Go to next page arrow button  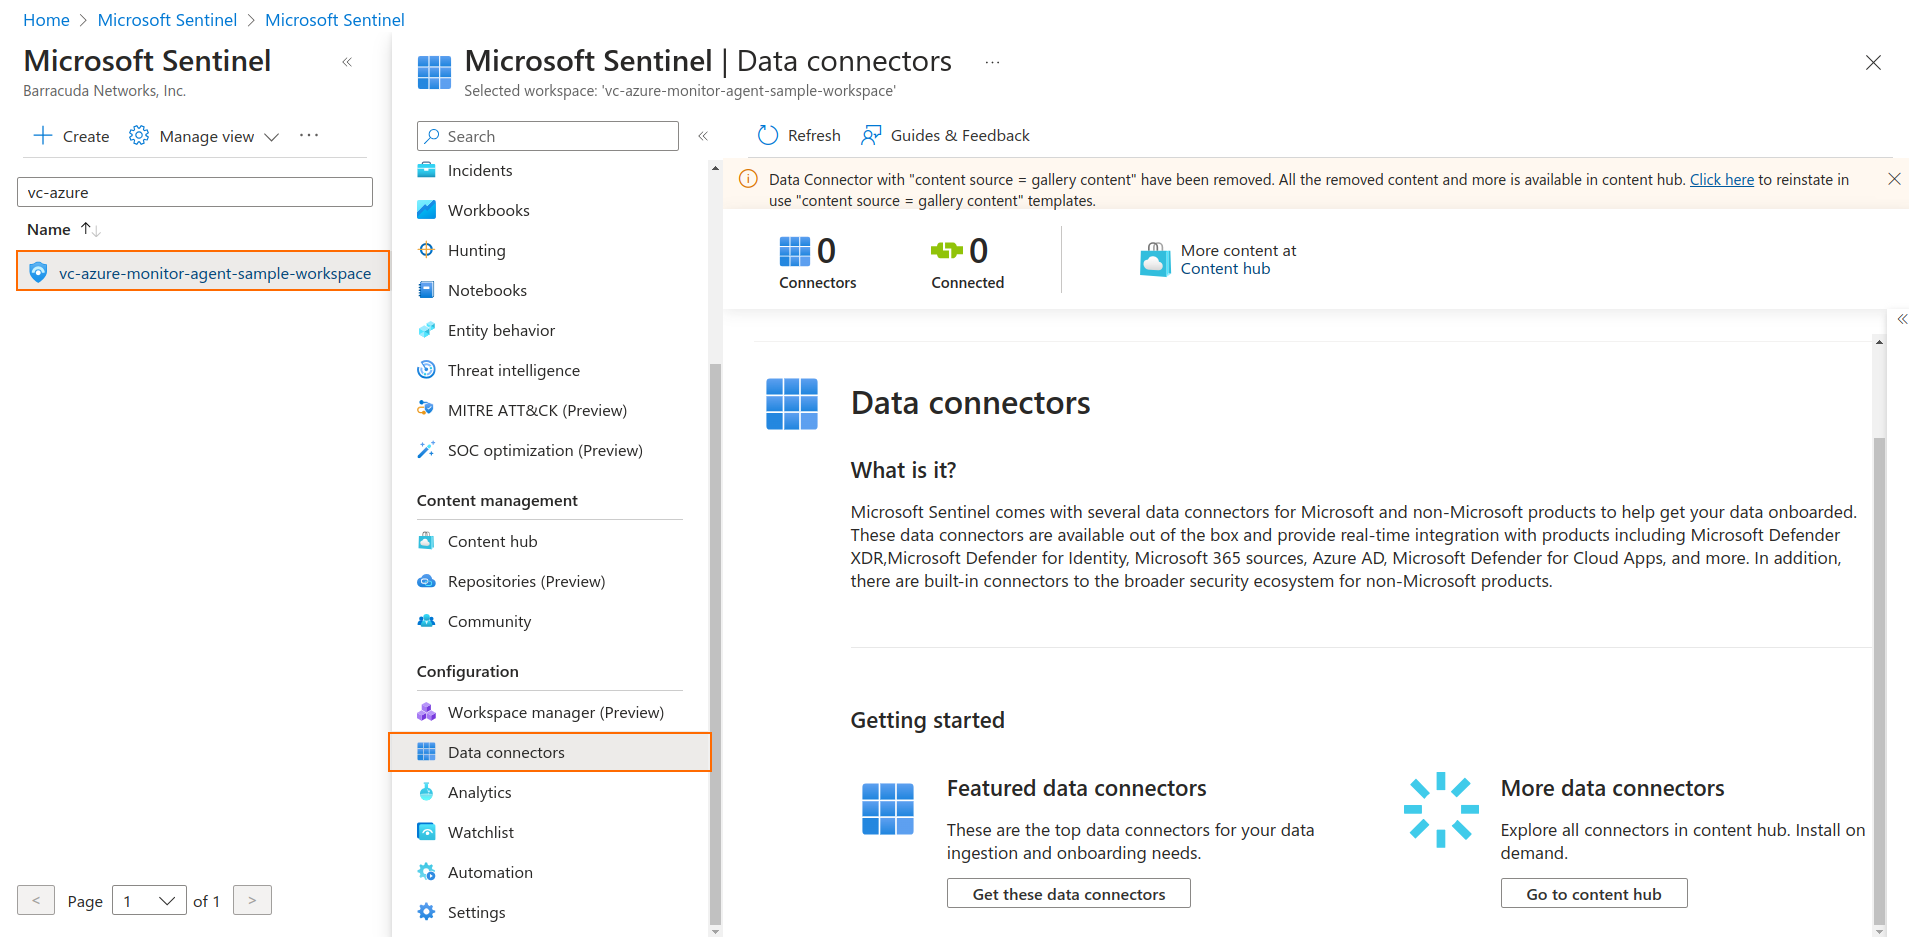click(x=252, y=900)
